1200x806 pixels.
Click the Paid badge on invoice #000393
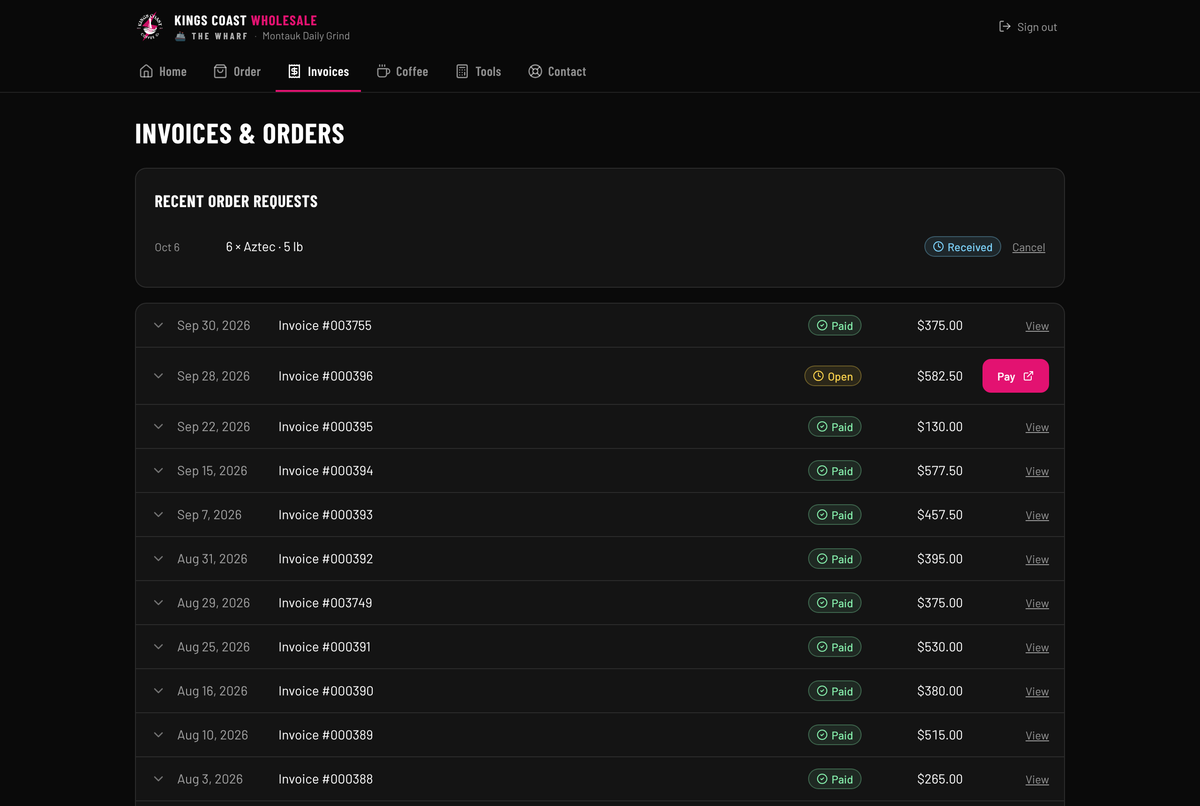(835, 515)
